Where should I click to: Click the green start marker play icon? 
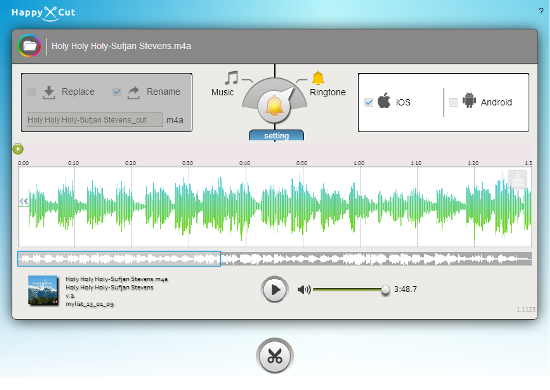pos(18,149)
